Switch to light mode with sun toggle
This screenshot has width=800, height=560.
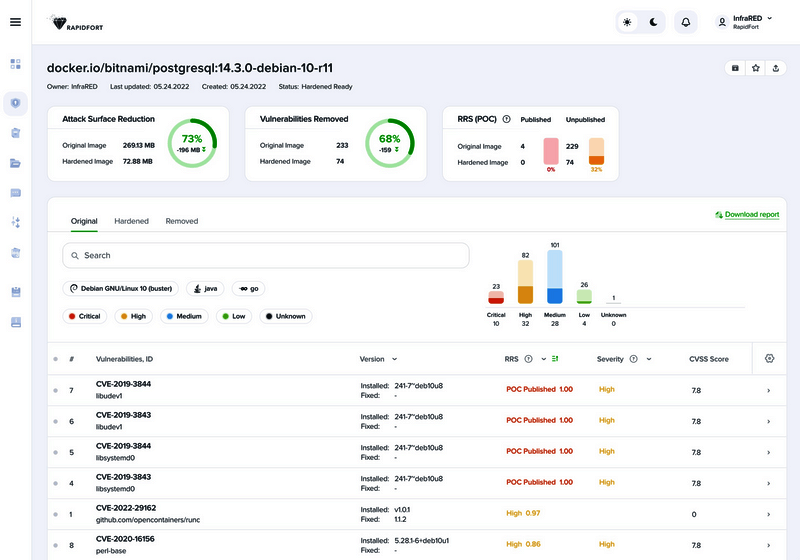pos(627,22)
